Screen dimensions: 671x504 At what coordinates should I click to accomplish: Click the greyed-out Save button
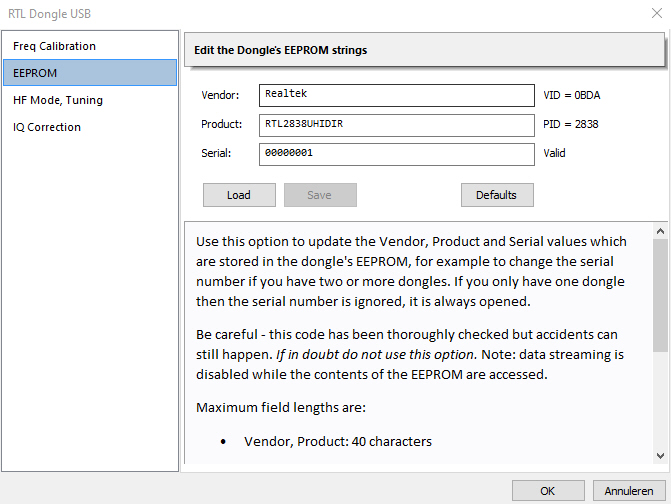click(320, 195)
